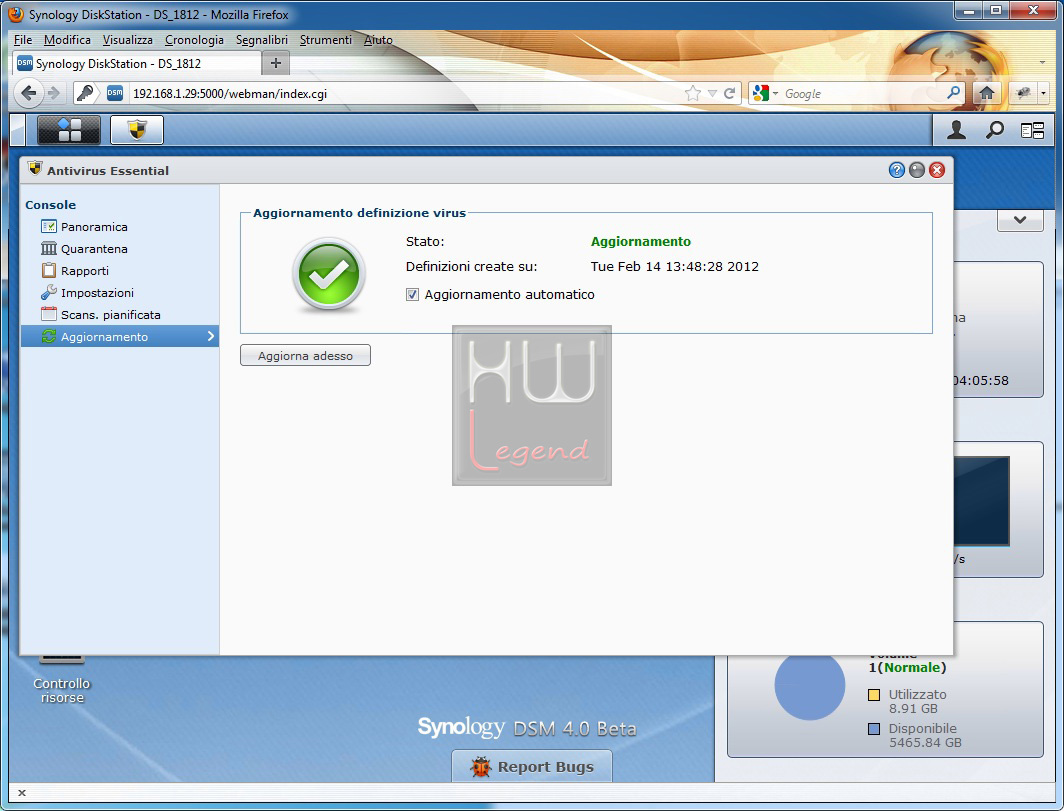Open the Segnalibri menu
The height and width of the screenshot is (811, 1064).
262,40
